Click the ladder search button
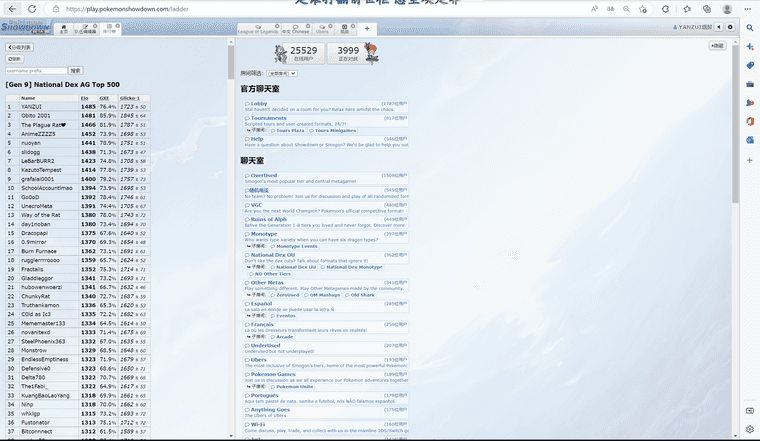The width and height of the screenshot is (760, 441). click(75, 71)
